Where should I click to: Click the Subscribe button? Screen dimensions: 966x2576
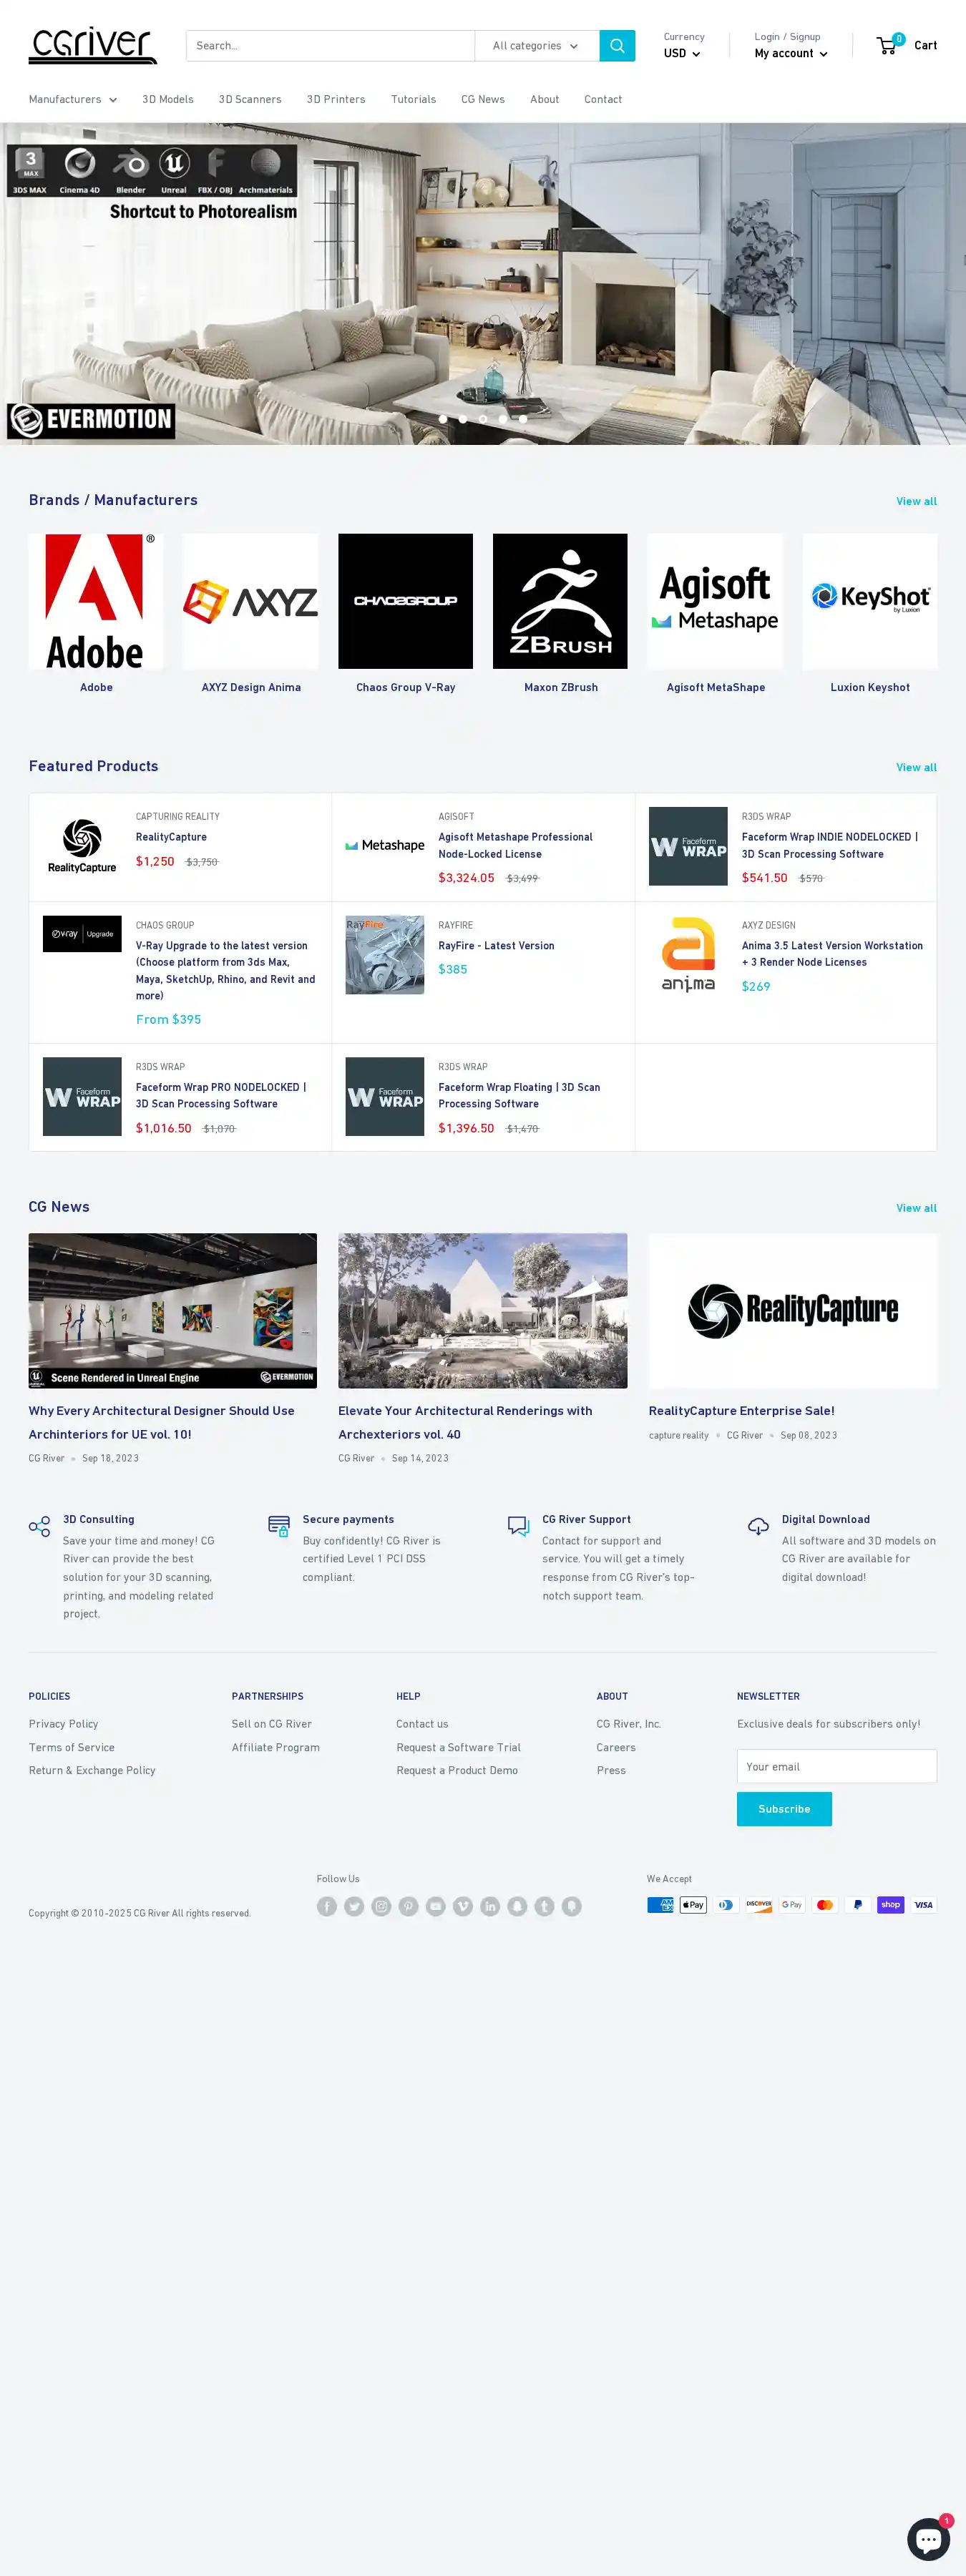point(784,1809)
